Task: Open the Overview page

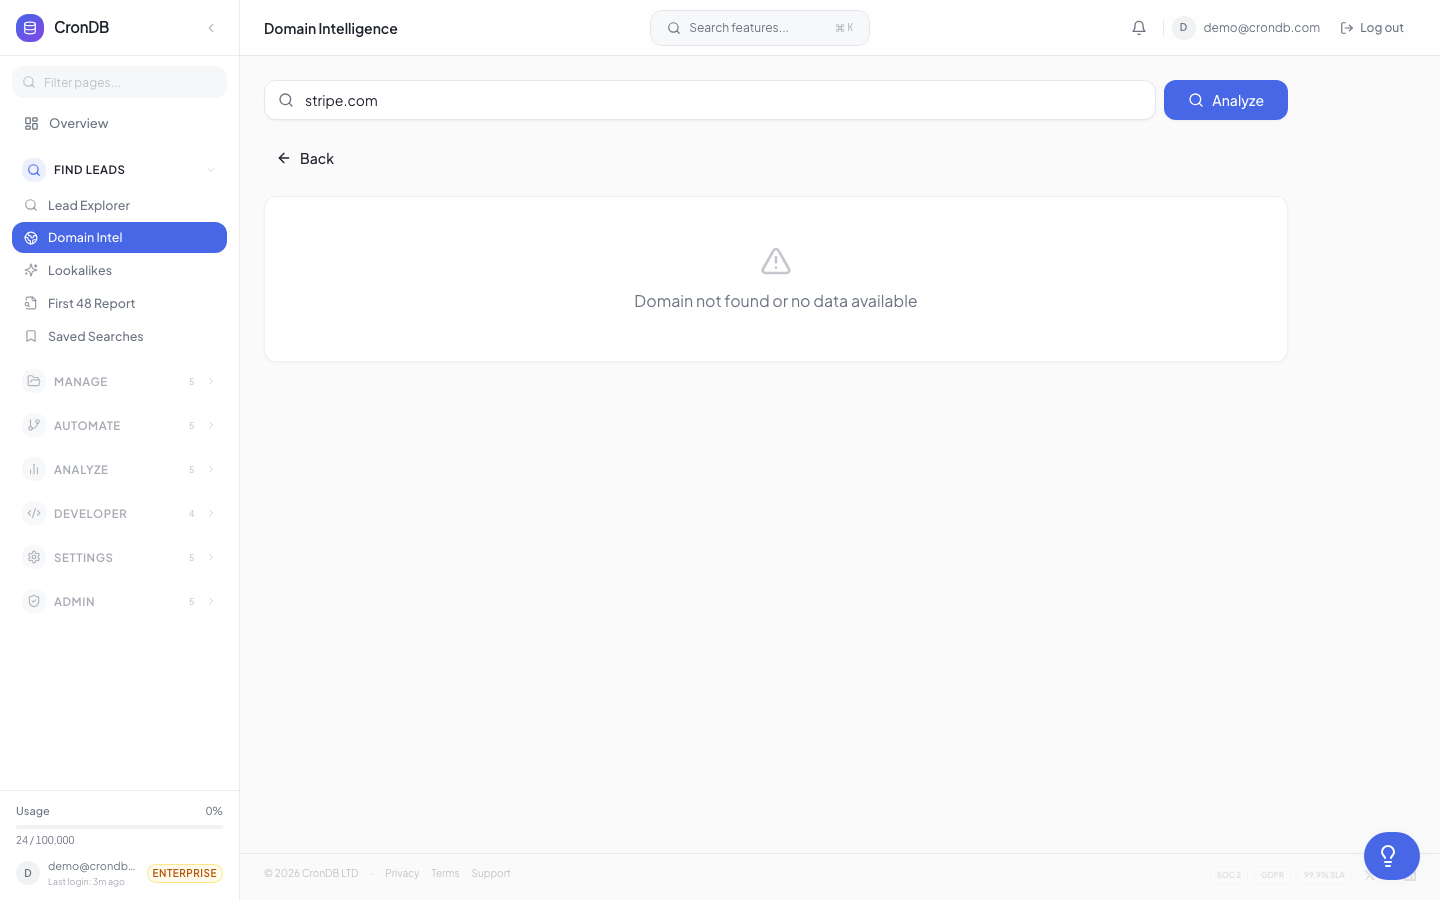Action: (x=119, y=123)
